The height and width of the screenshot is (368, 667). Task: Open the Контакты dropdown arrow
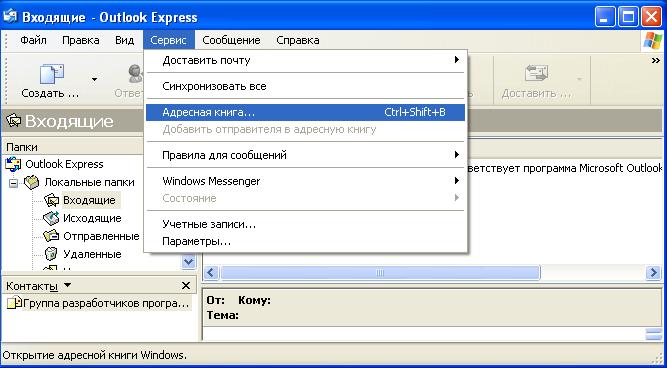click(67, 285)
